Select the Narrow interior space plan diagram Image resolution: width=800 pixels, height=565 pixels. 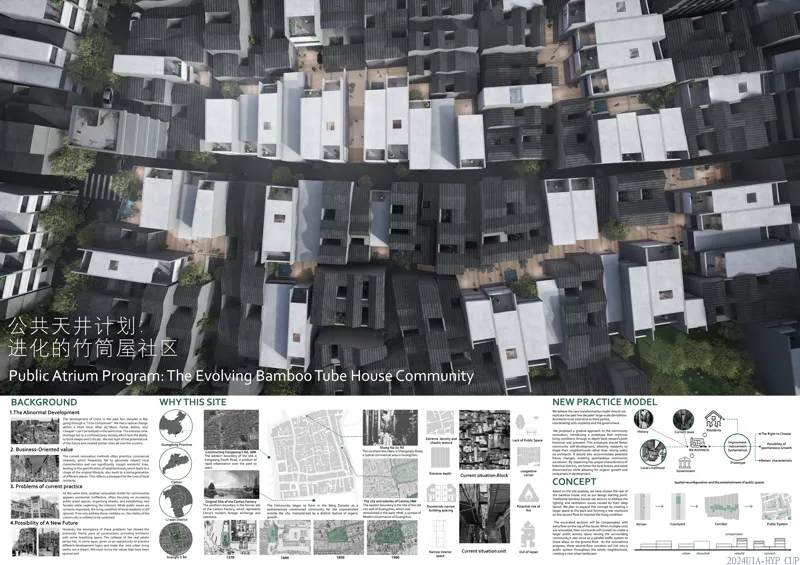[440, 534]
